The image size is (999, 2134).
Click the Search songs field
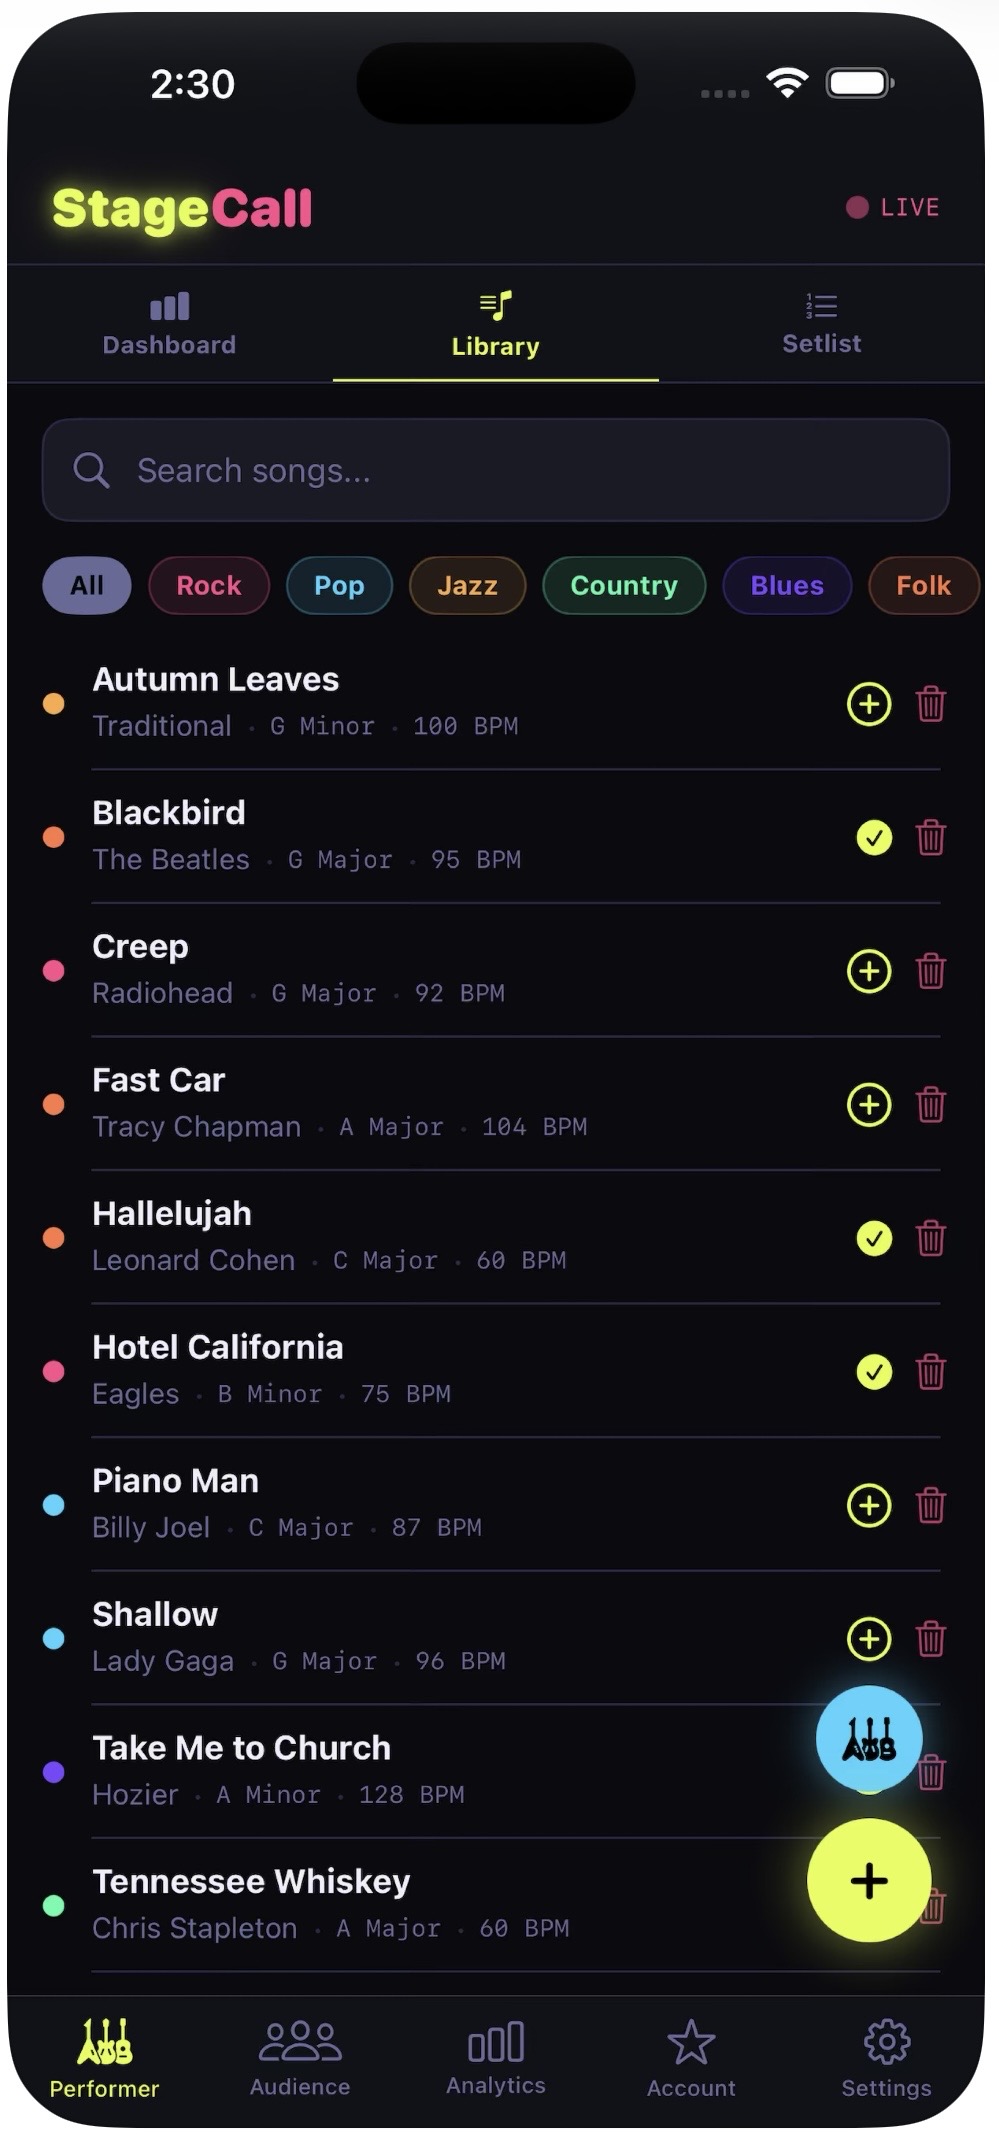pyautogui.click(x=496, y=470)
